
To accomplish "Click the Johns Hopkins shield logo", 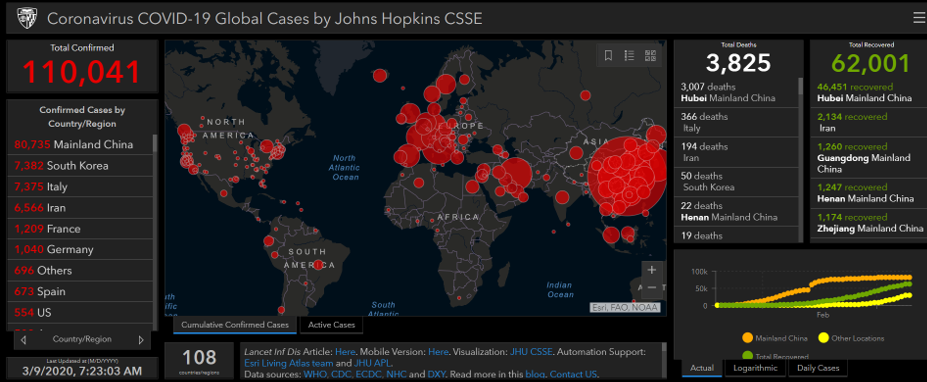I will coord(26,18).
